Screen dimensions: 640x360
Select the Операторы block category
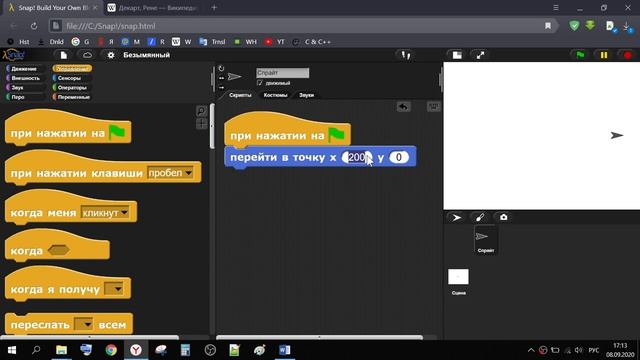click(72, 87)
